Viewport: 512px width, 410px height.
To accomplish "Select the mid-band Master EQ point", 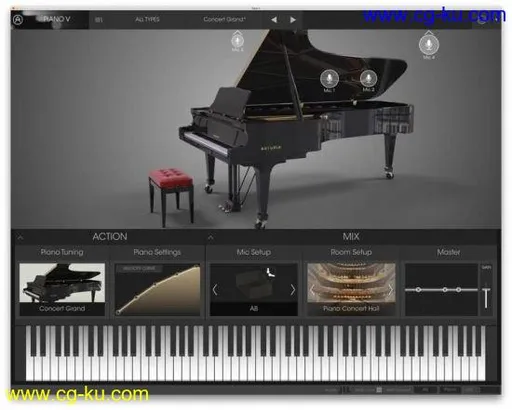I will (x=445, y=290).
